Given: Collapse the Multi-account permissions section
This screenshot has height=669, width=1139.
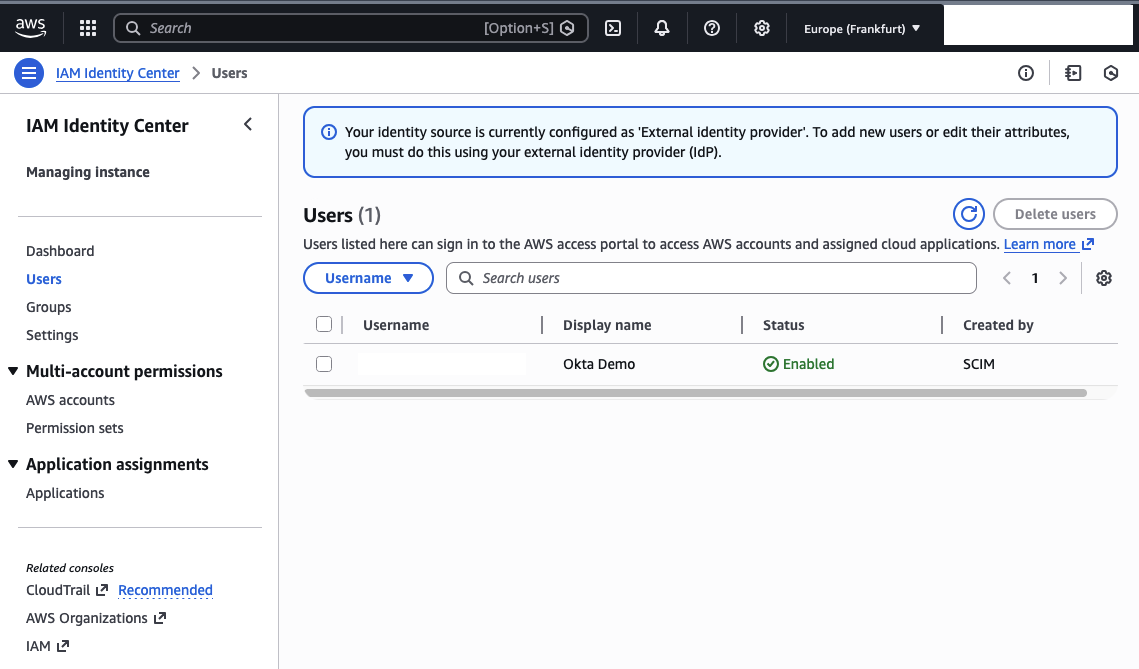Looking at the screenshot, I should 12,370.
